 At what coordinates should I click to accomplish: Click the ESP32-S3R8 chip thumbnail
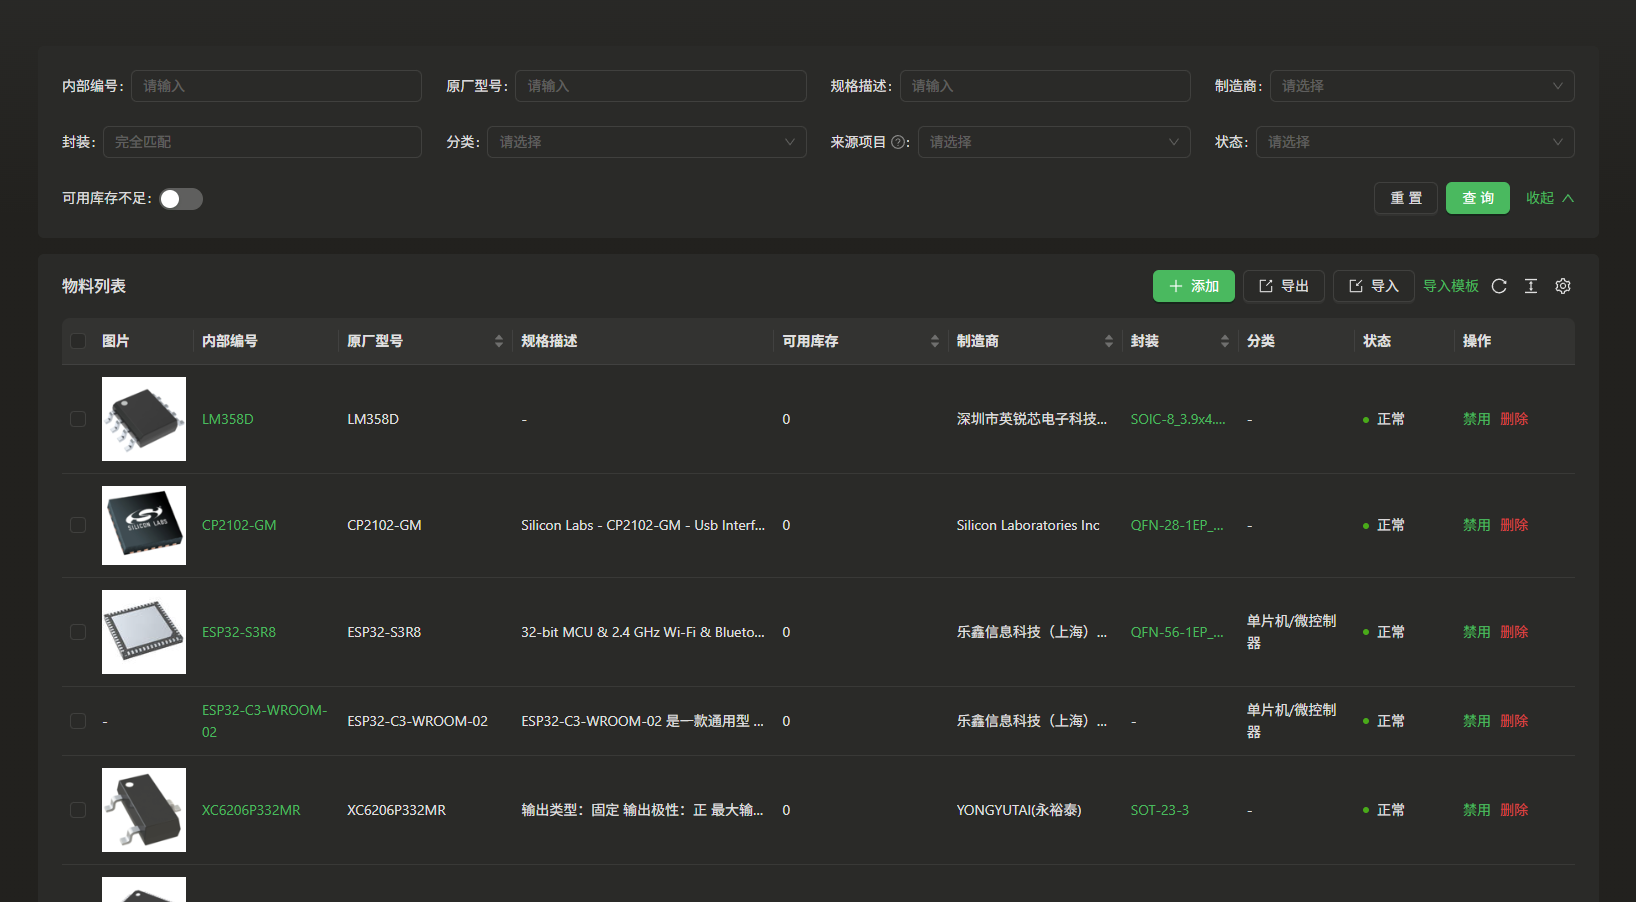[x=144, y=632]
